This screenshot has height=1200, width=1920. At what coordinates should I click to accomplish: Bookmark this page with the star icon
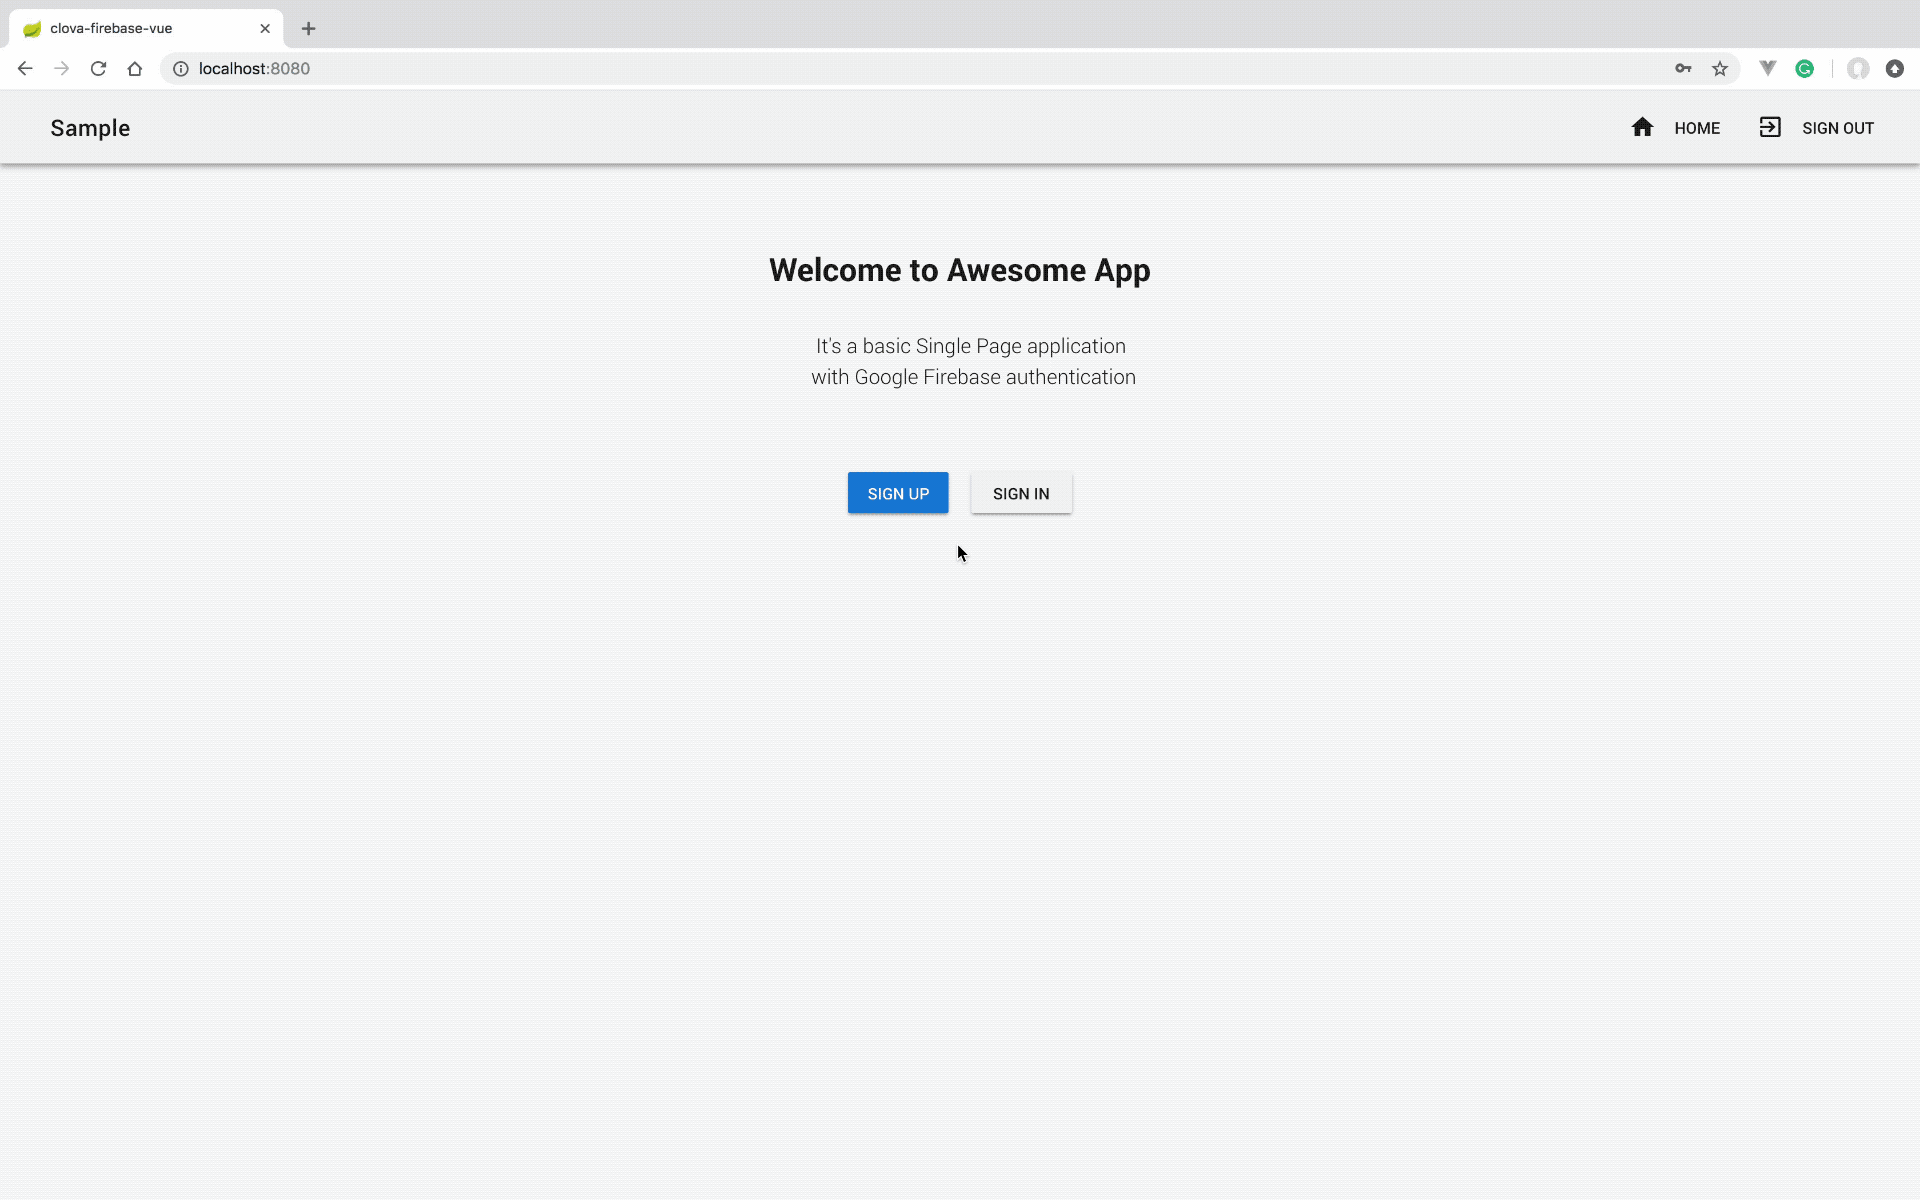coord(1720,69)
